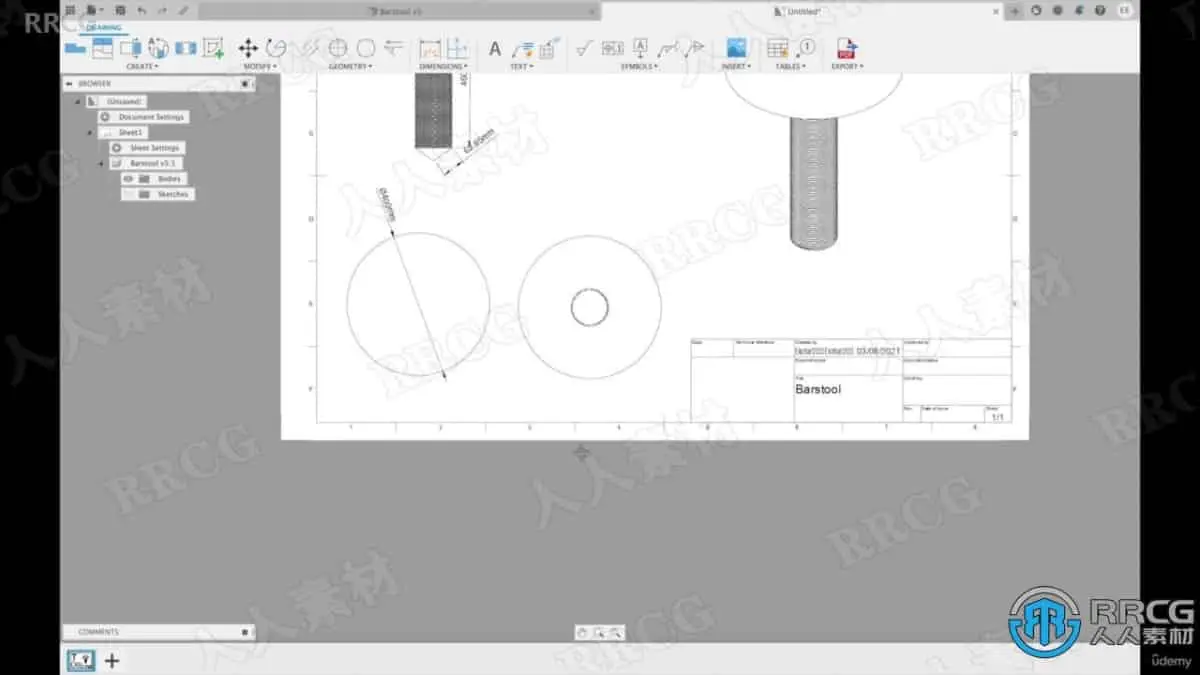Image resolution: width=1200 pixels, height=675 pixels.
Task: Select the Edge Extension geometry tool
Action: tap(393, 47)
